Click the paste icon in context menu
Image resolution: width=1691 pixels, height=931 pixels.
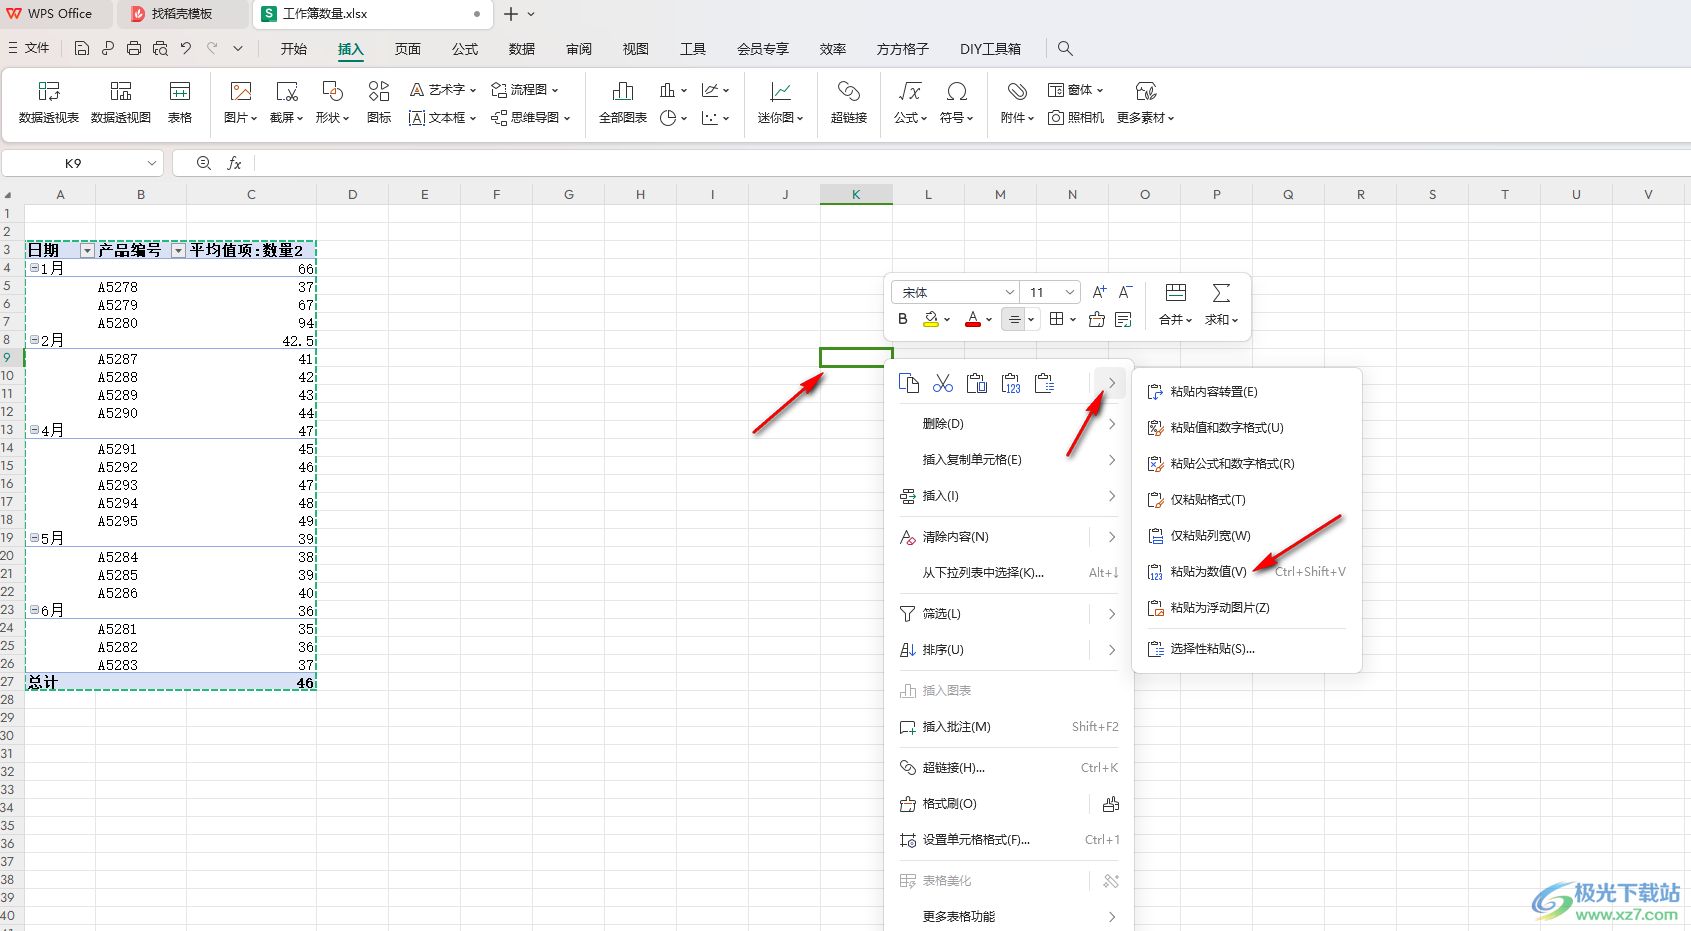click(x=977, y=383)
